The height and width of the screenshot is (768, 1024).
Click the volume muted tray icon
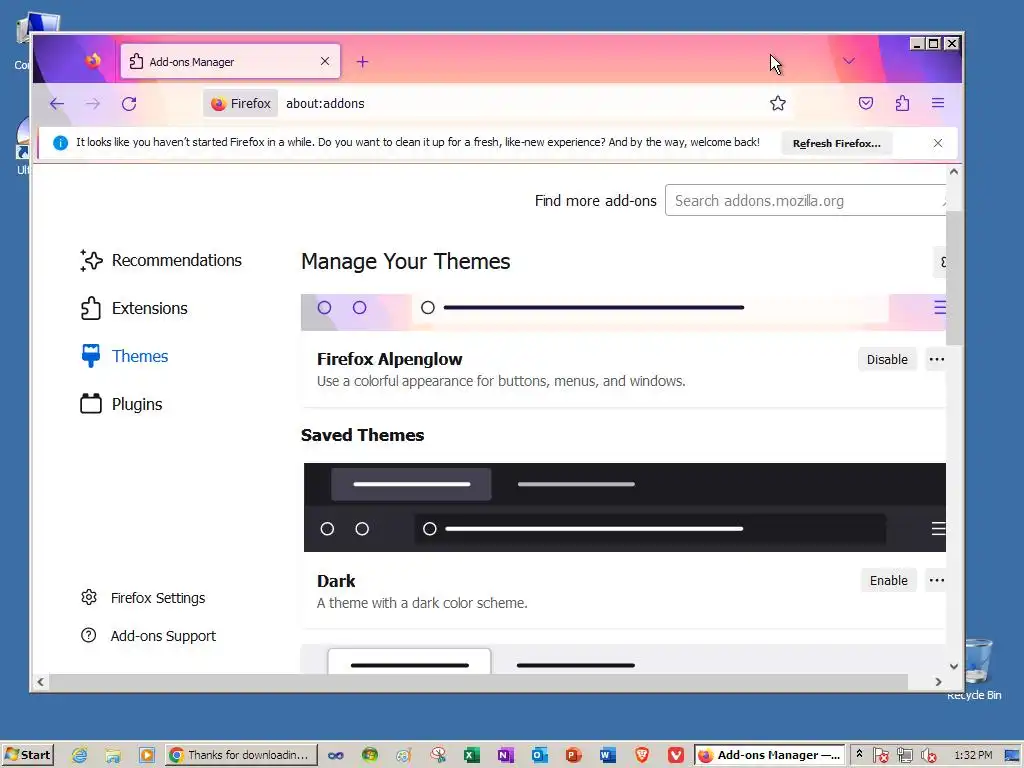(929, 756)
